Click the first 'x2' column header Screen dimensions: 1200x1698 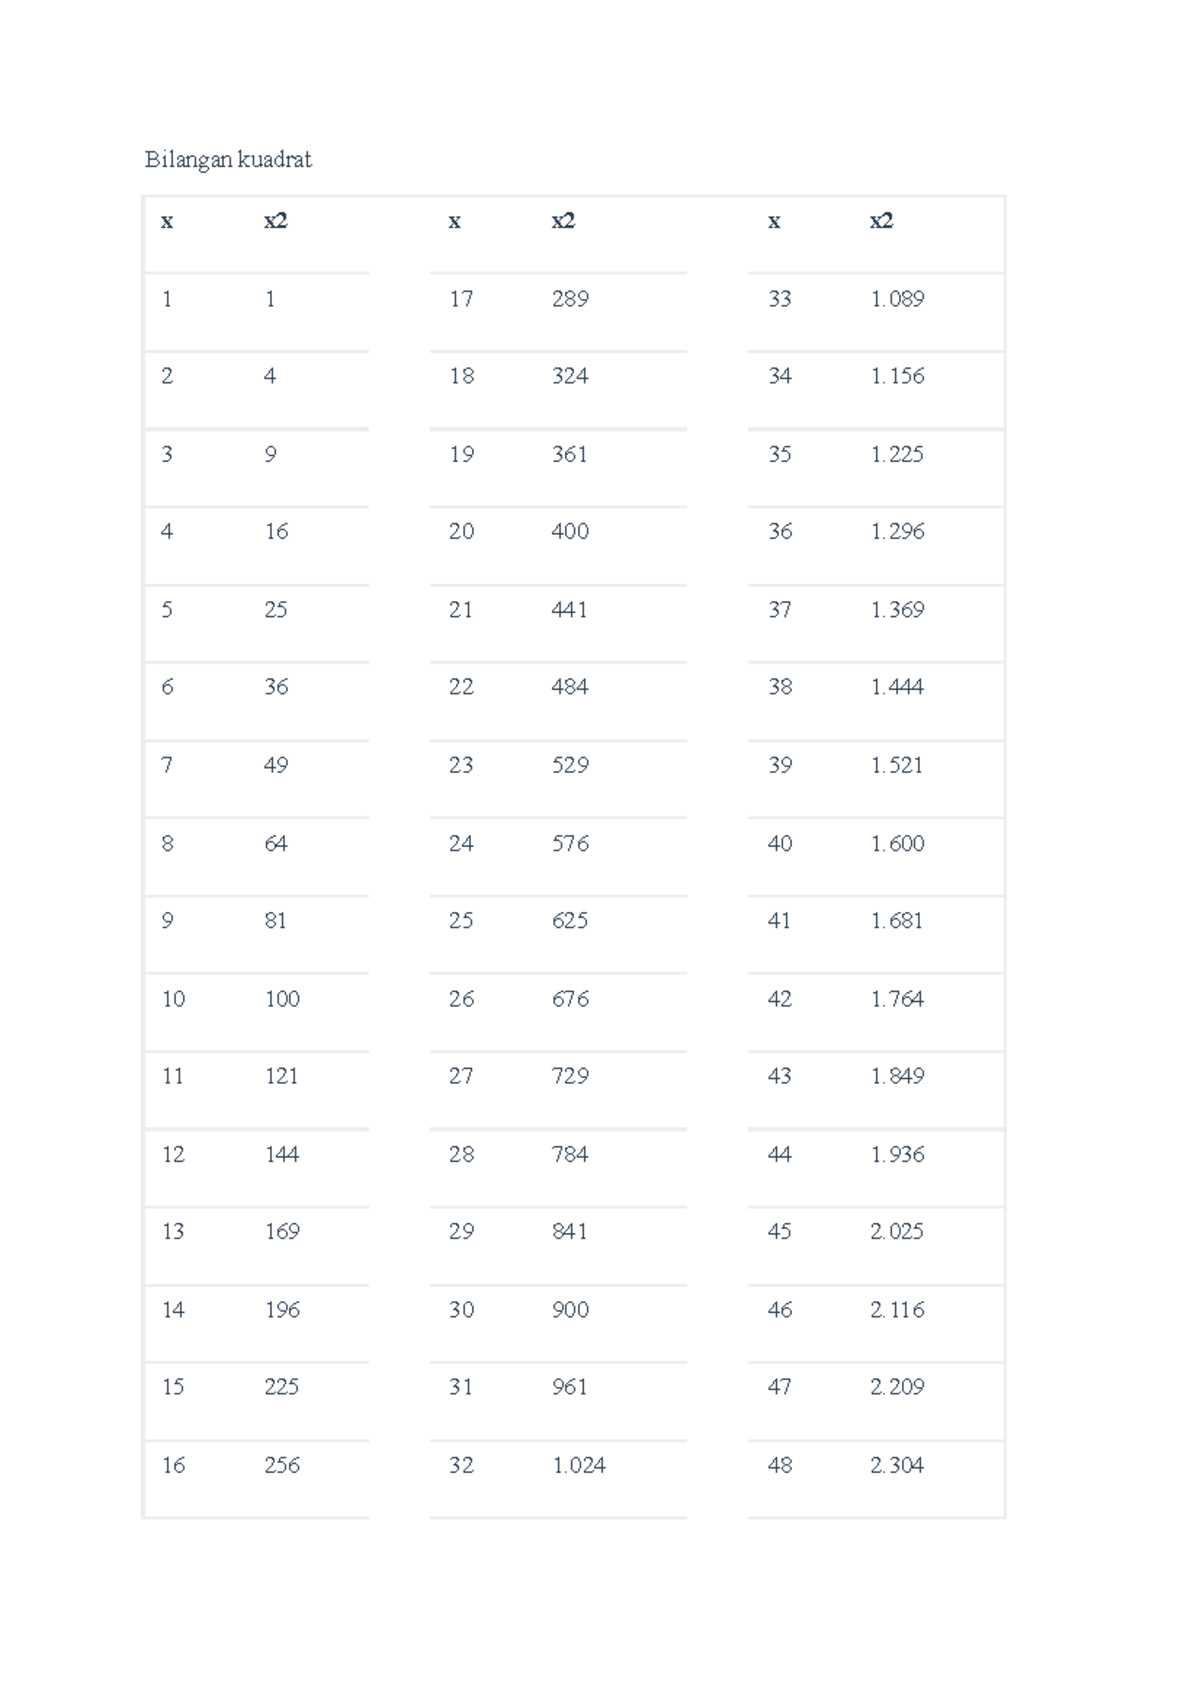[x=276, y=221]
